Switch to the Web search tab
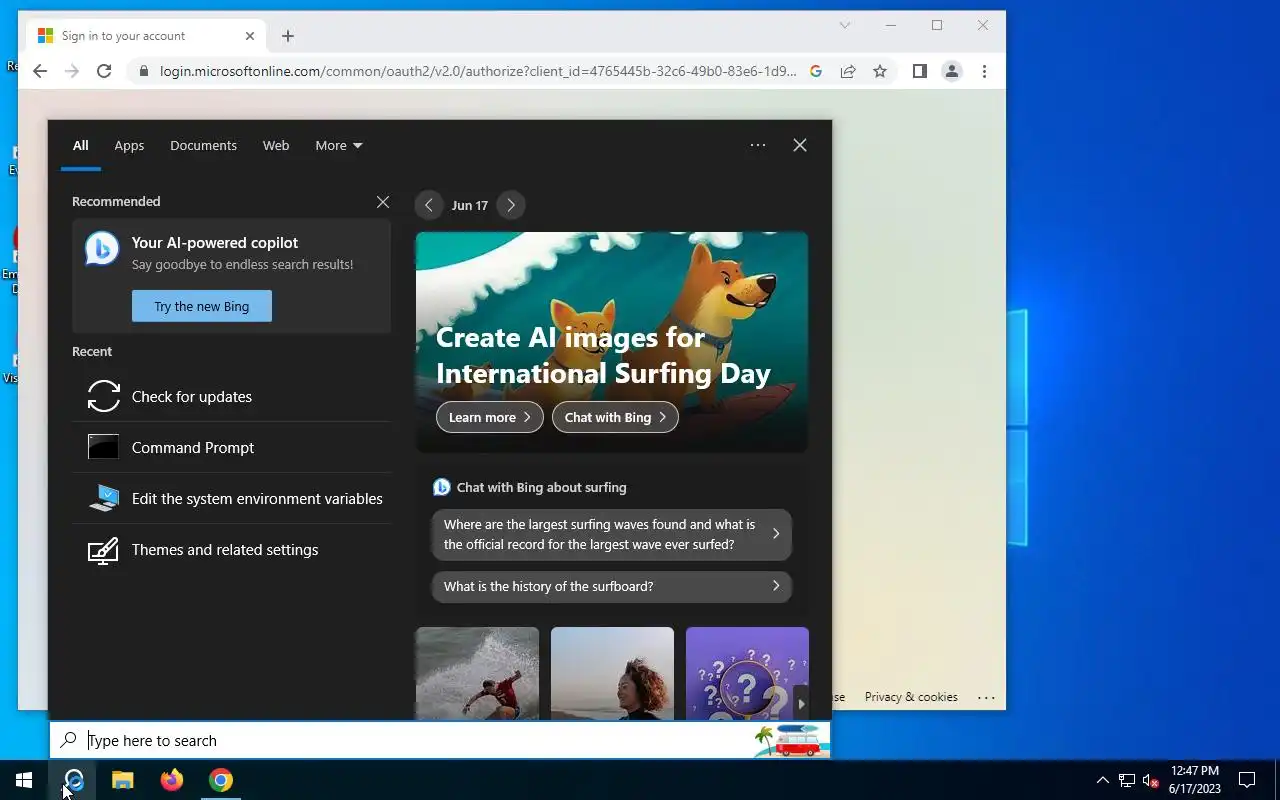This screenshot has width=1280, height=800. 276,145
